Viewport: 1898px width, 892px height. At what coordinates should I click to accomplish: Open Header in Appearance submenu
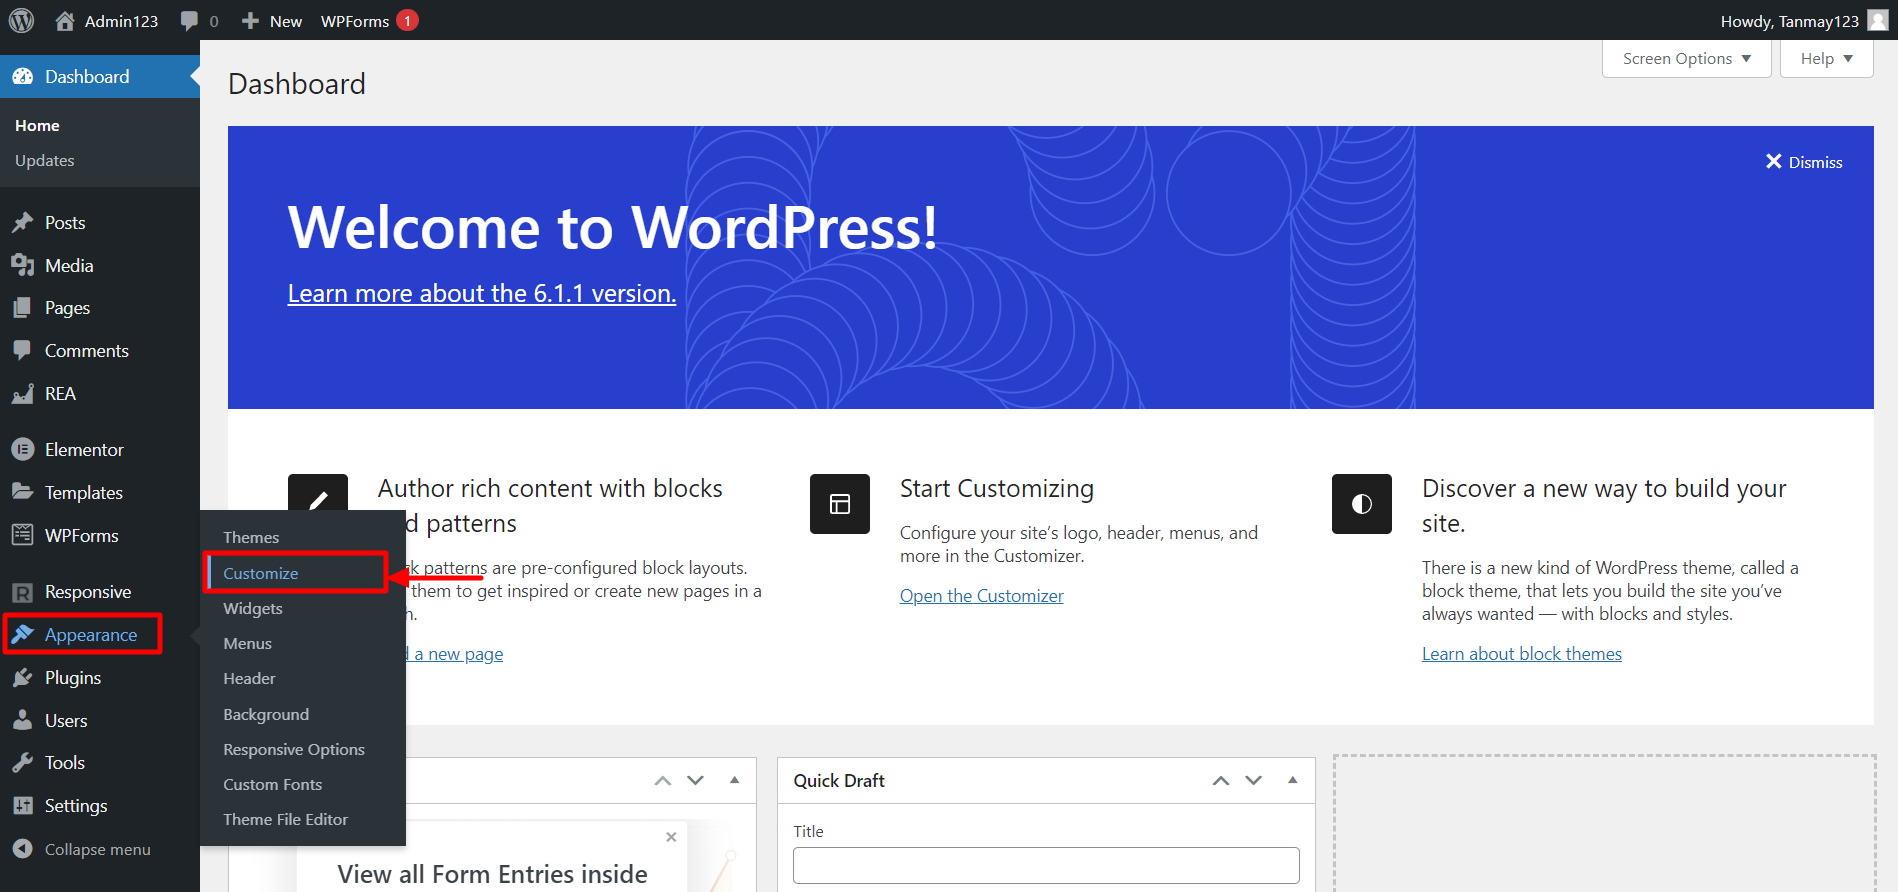point(249,678)
